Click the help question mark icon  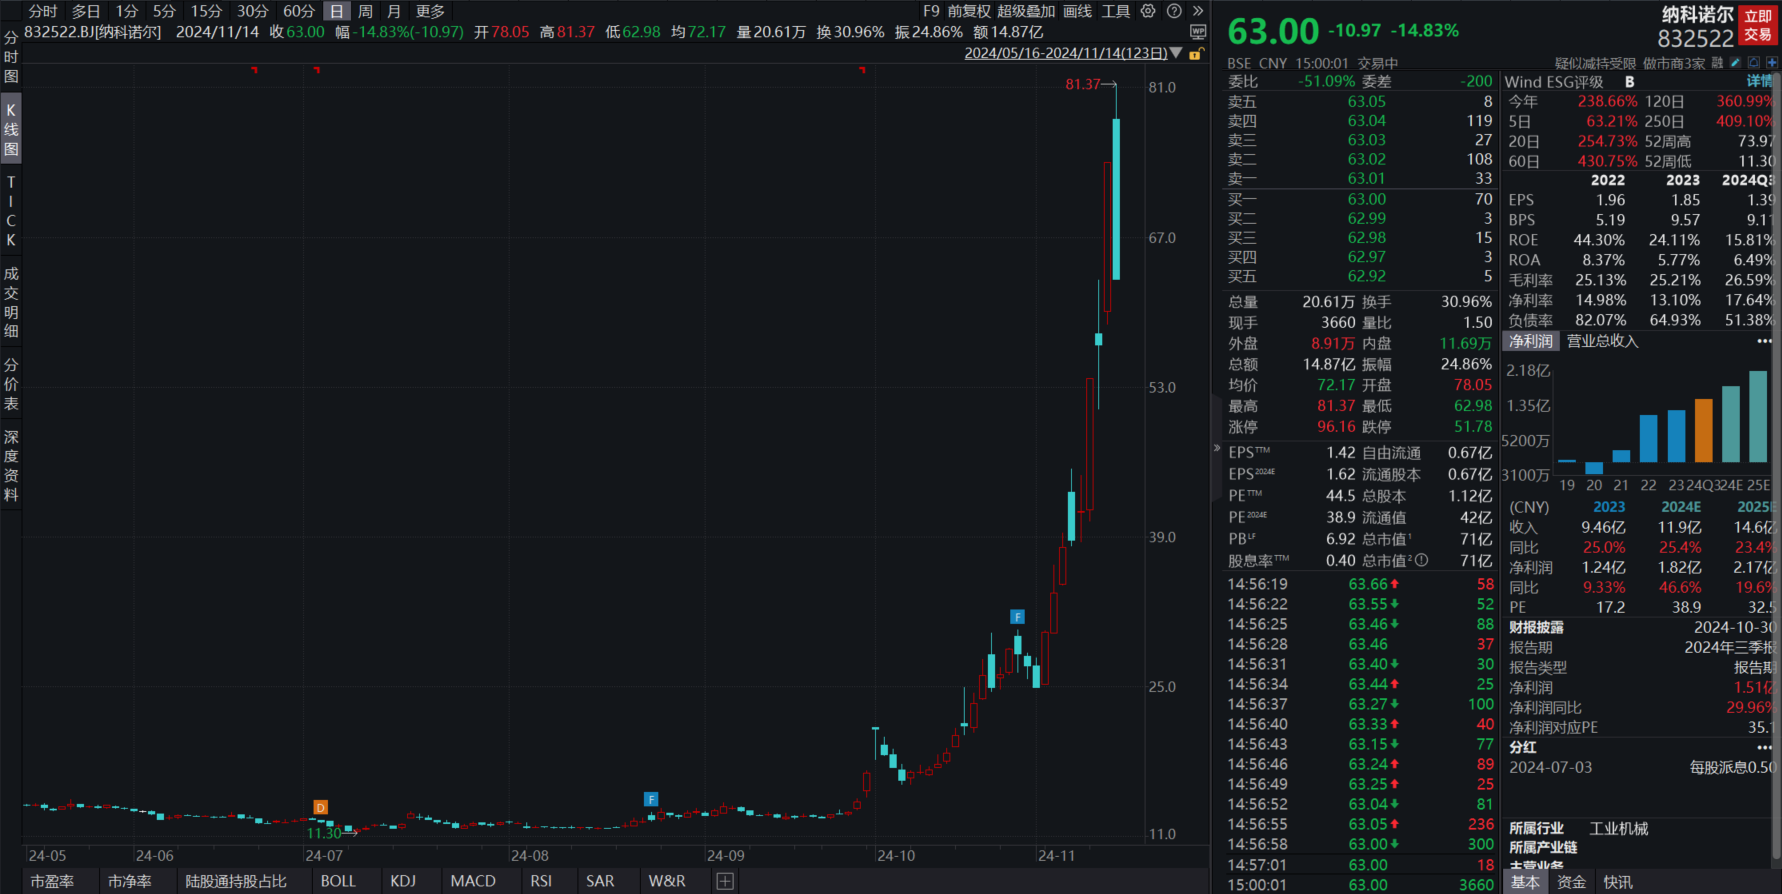[1174, 11]
